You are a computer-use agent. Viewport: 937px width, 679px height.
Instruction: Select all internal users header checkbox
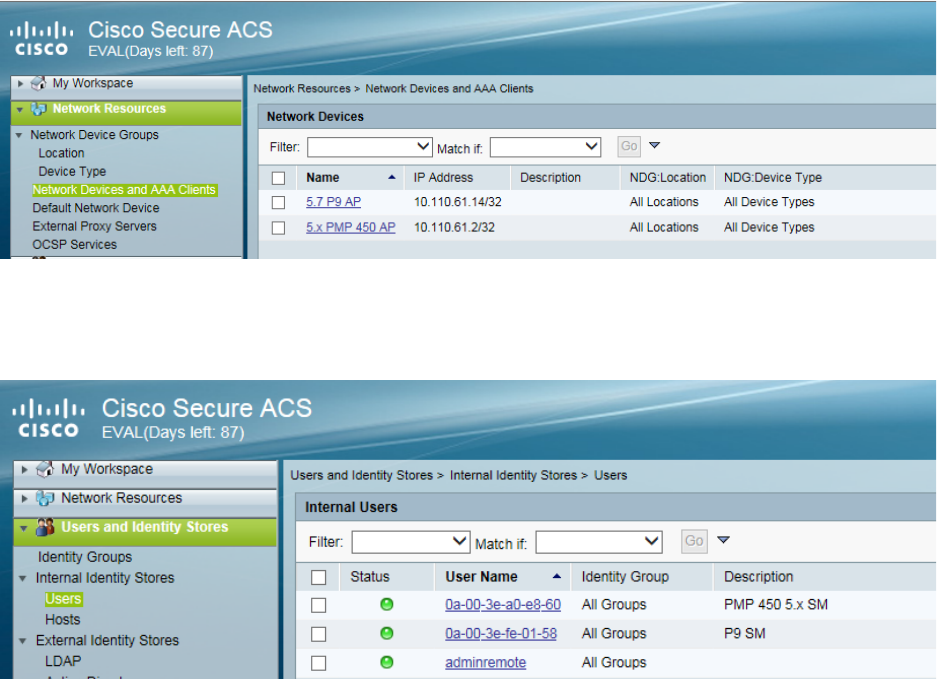pyautogui.click(x=319, y=577)
